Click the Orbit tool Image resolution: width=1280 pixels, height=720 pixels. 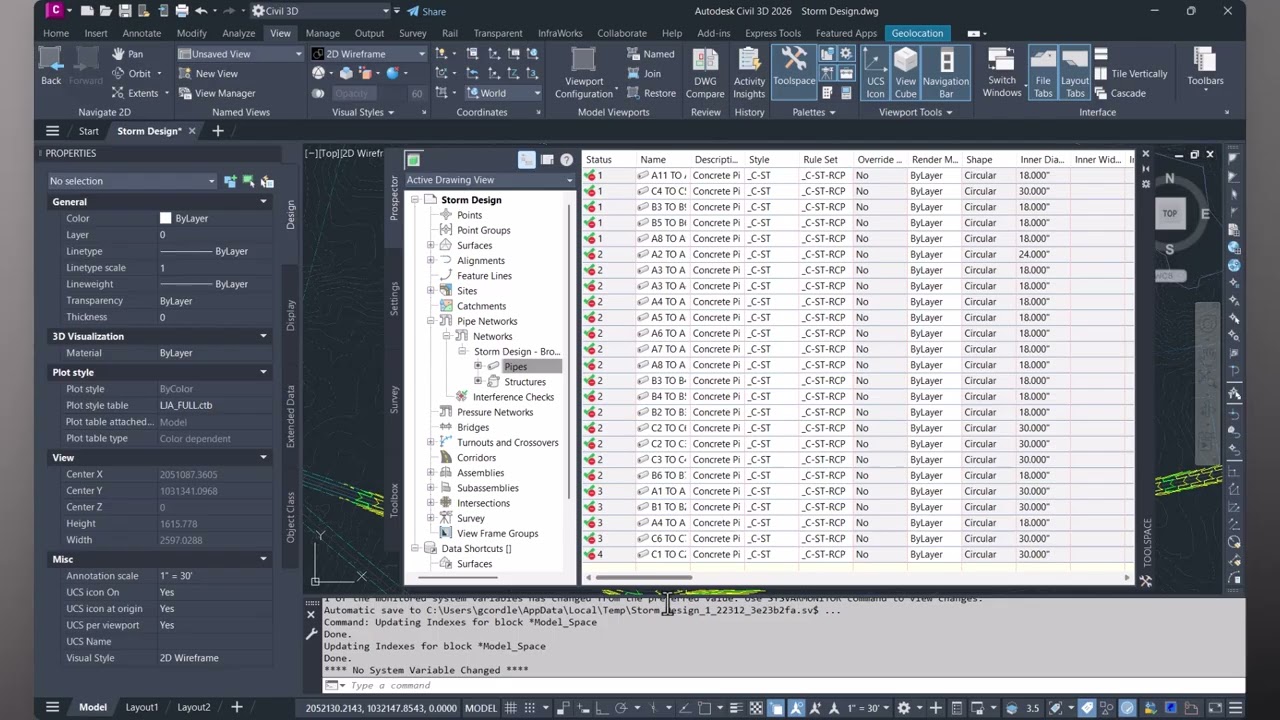pyautogui.click(x=137, y=73)
